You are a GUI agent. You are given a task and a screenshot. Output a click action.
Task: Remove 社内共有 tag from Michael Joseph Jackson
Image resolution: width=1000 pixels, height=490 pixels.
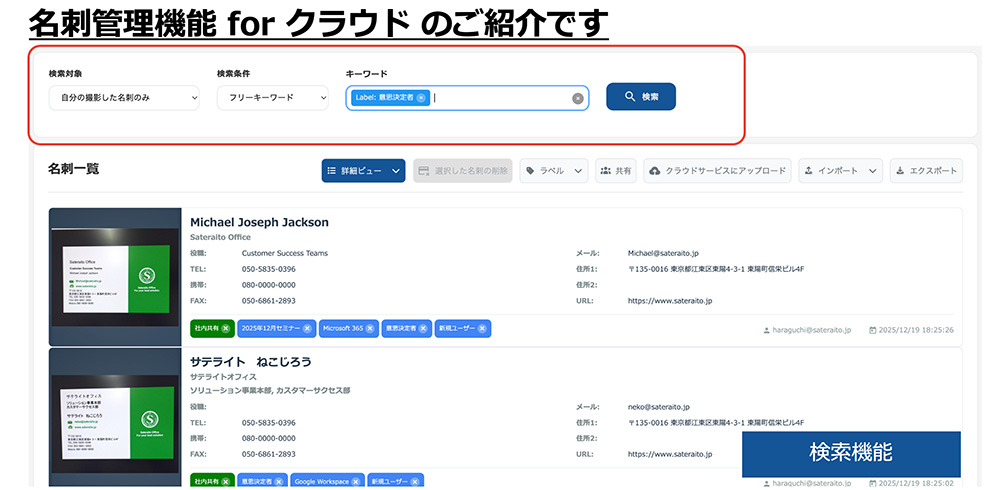(226, 328)
